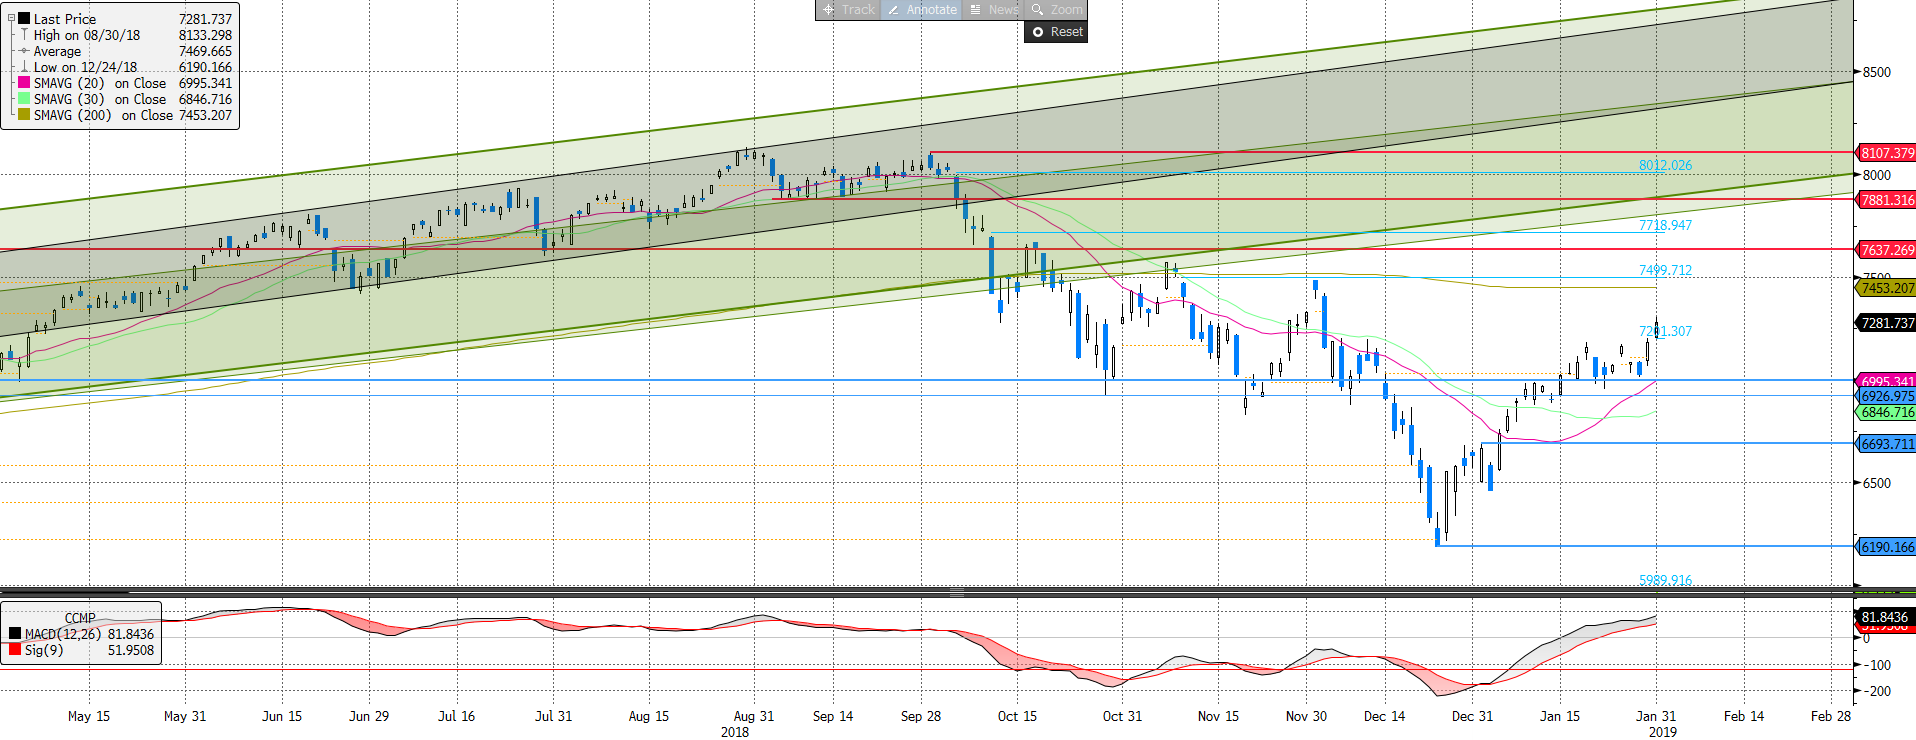
Task: Click the Oct 31 date label
Action: coord(1122,716)
